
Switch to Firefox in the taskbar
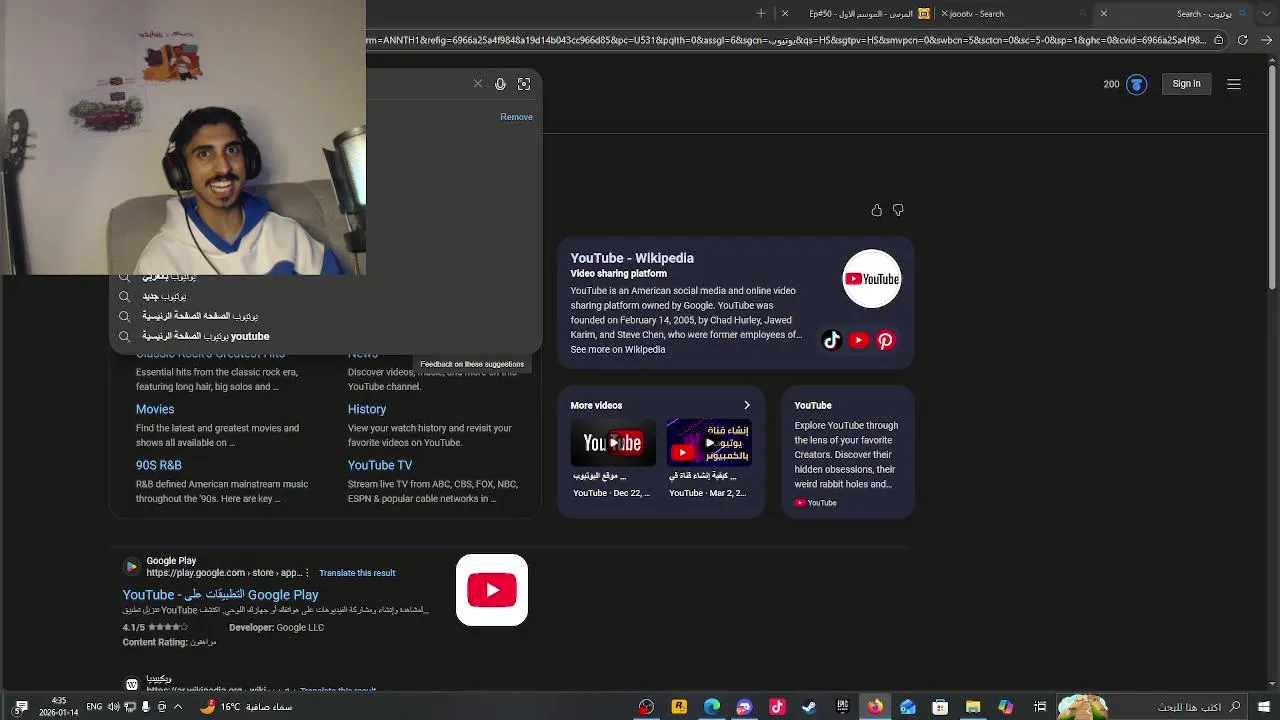[875, 707]
